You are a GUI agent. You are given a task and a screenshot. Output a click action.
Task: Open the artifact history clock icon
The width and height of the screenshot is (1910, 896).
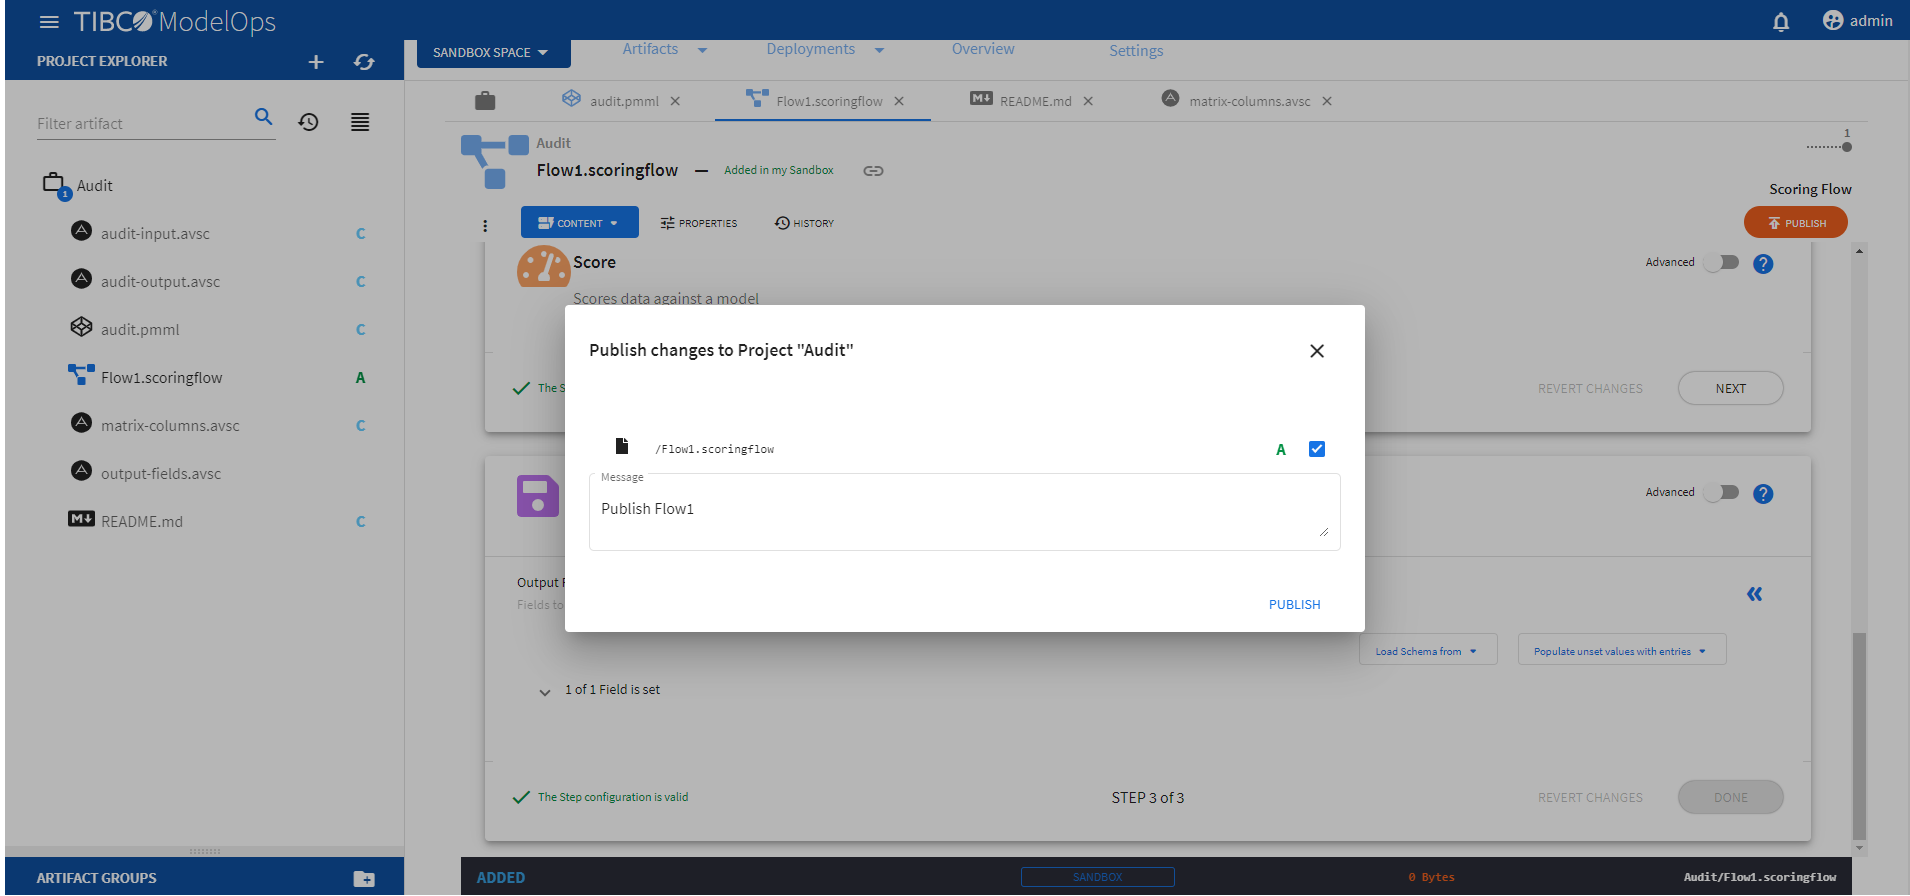click(309, 122)
